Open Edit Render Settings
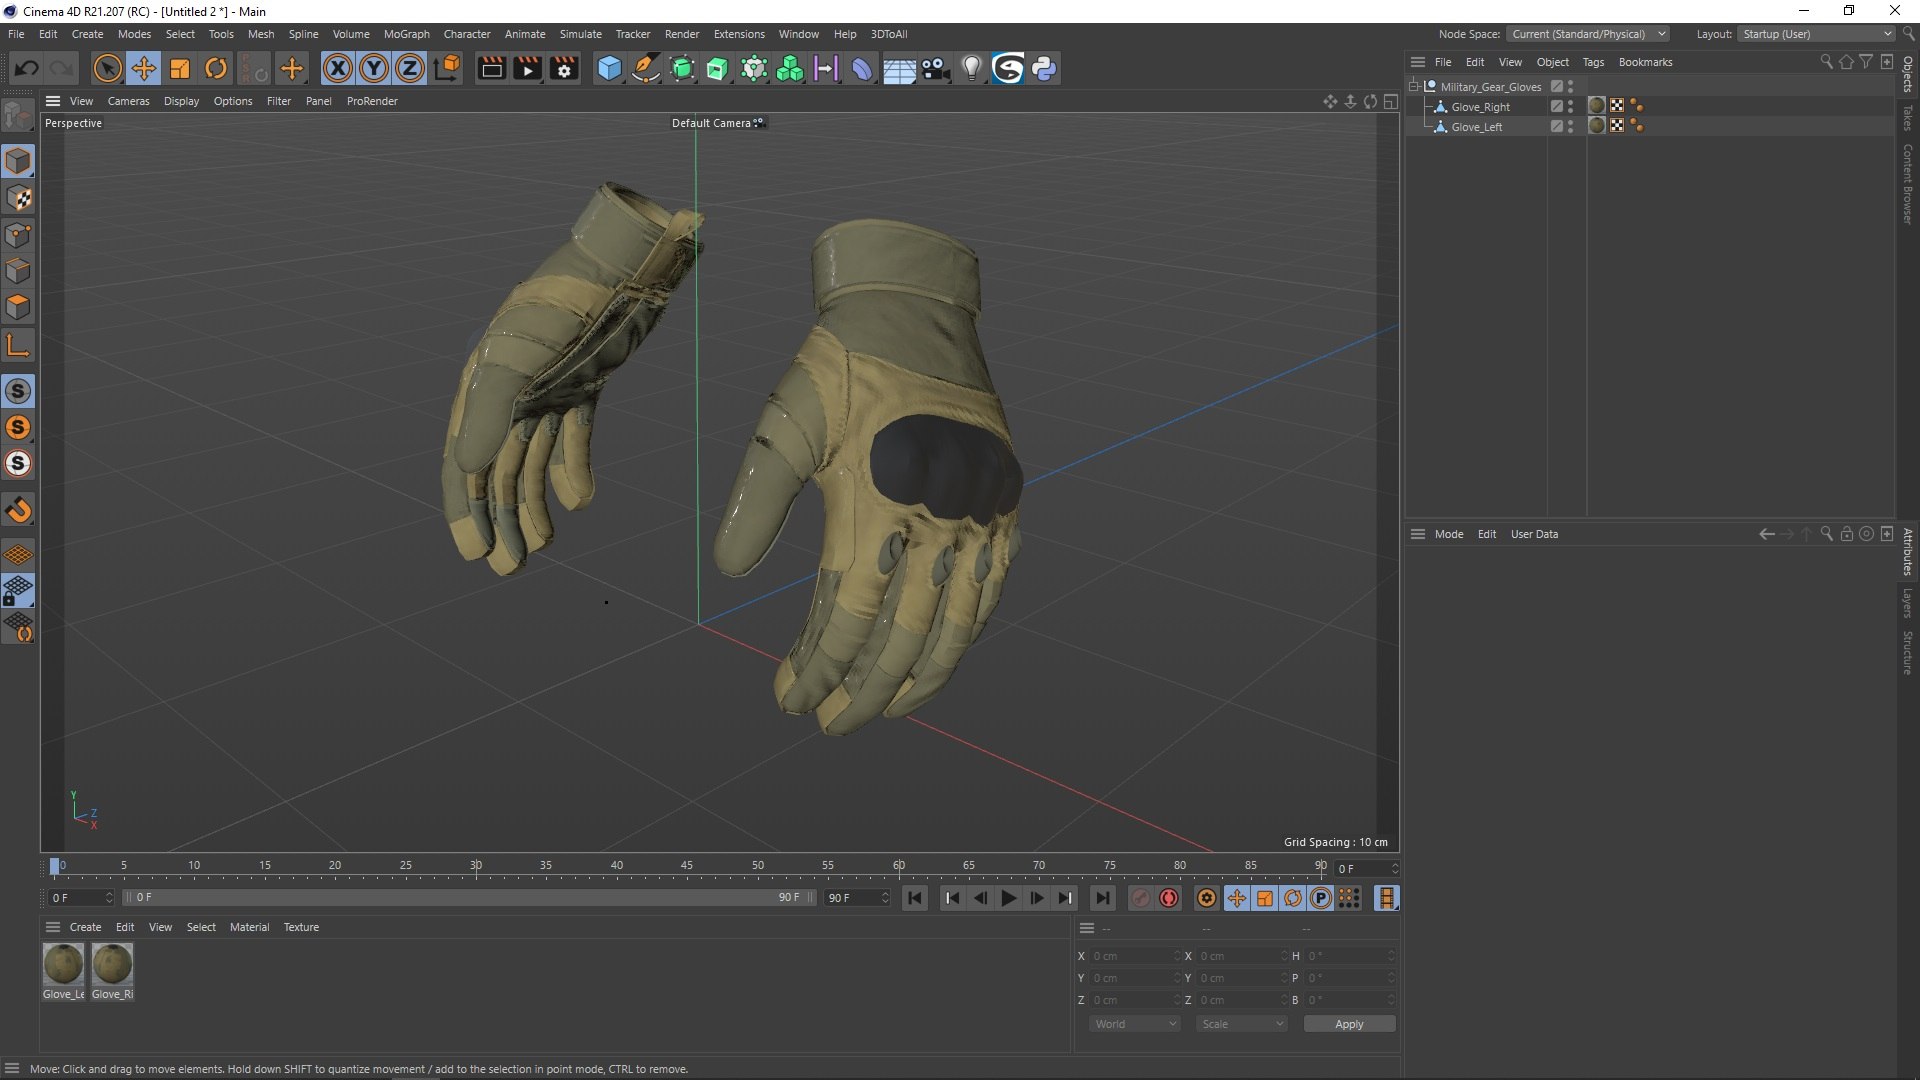This screenshot has height=1080, width=1920. coord(564,68)
